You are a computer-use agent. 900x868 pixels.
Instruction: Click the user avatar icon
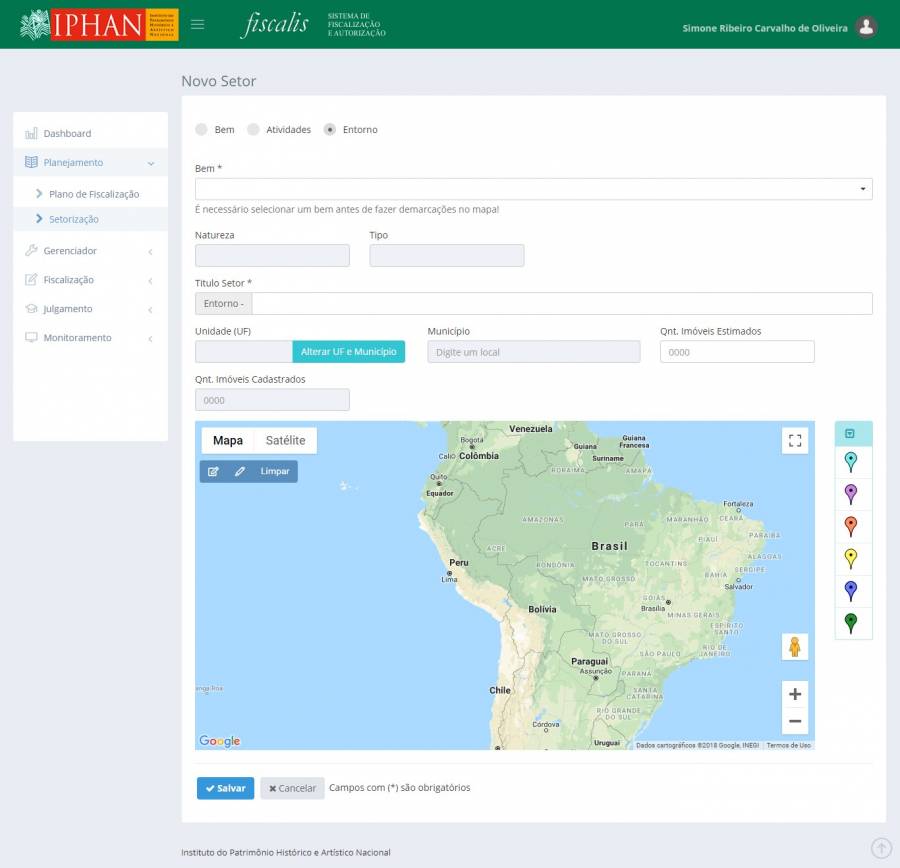pos(867,28)
